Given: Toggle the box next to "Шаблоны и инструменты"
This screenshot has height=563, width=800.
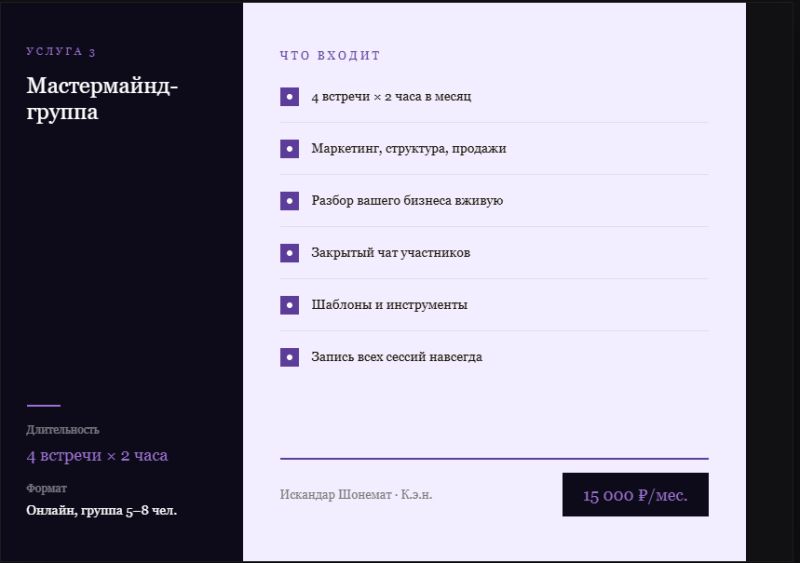Looking at the screenshot, I should [x=290, y=305].
